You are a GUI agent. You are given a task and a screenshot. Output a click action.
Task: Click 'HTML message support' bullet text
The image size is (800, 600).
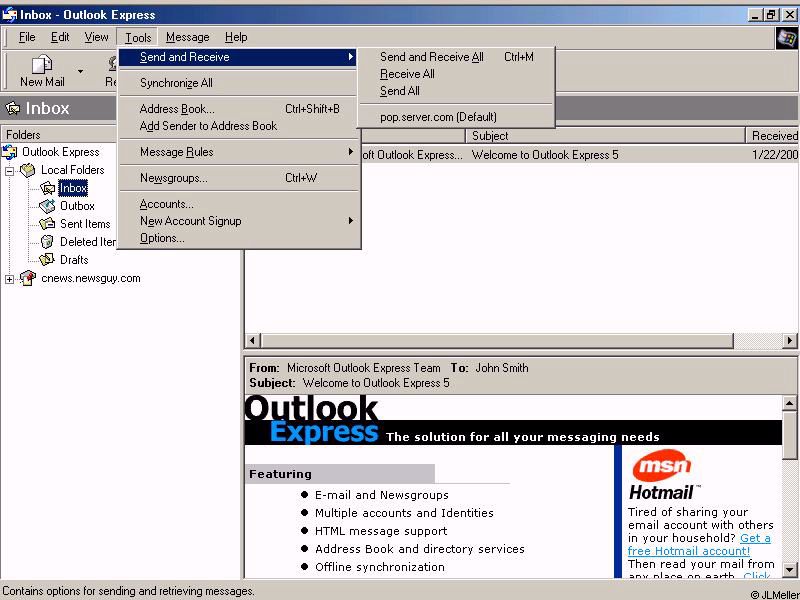[381, 531]
